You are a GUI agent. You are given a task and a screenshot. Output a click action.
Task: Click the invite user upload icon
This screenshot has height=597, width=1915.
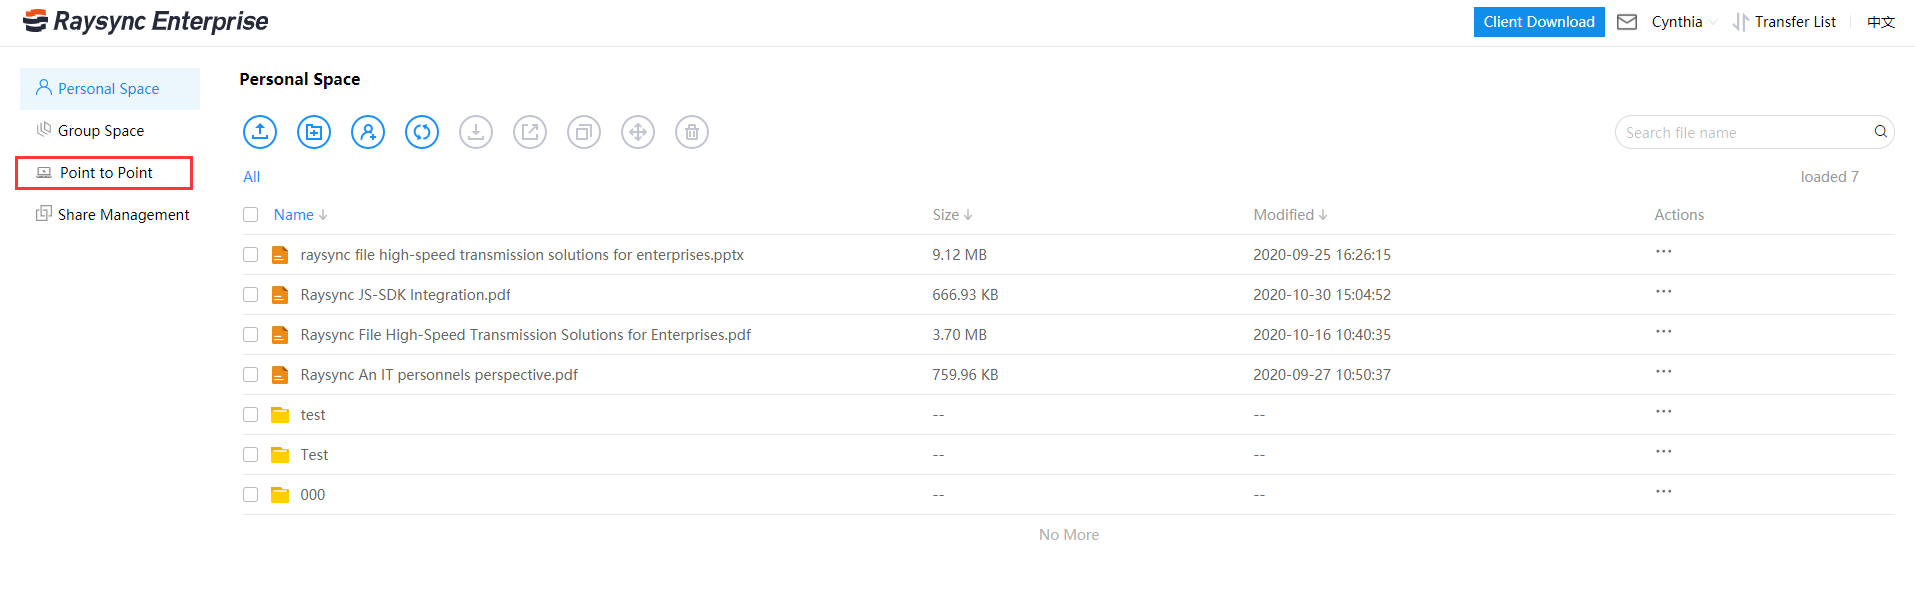point(368,132)
